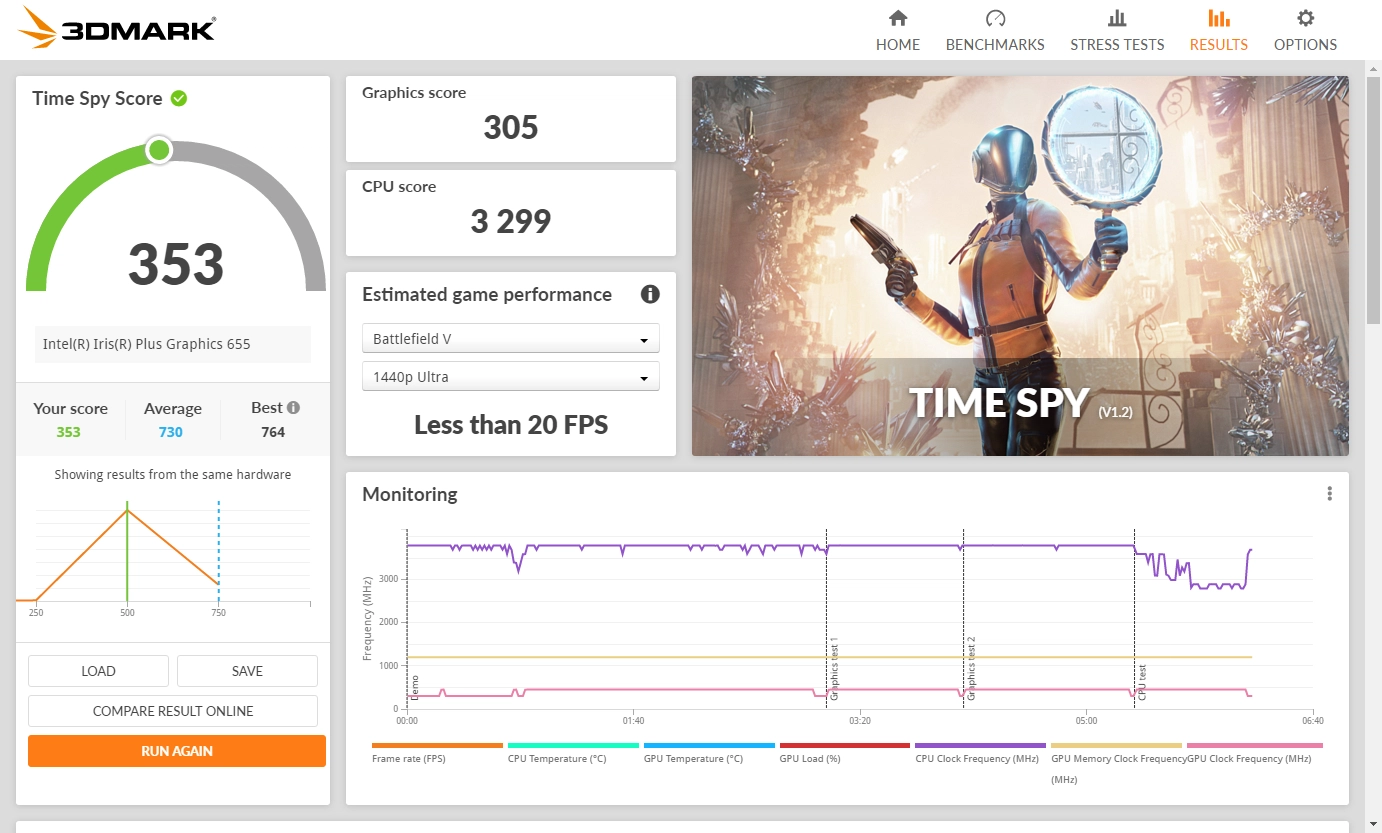
Task: Open the Battlefield V game dropdown
Action: pyautogui.click(x=510, y=338)
